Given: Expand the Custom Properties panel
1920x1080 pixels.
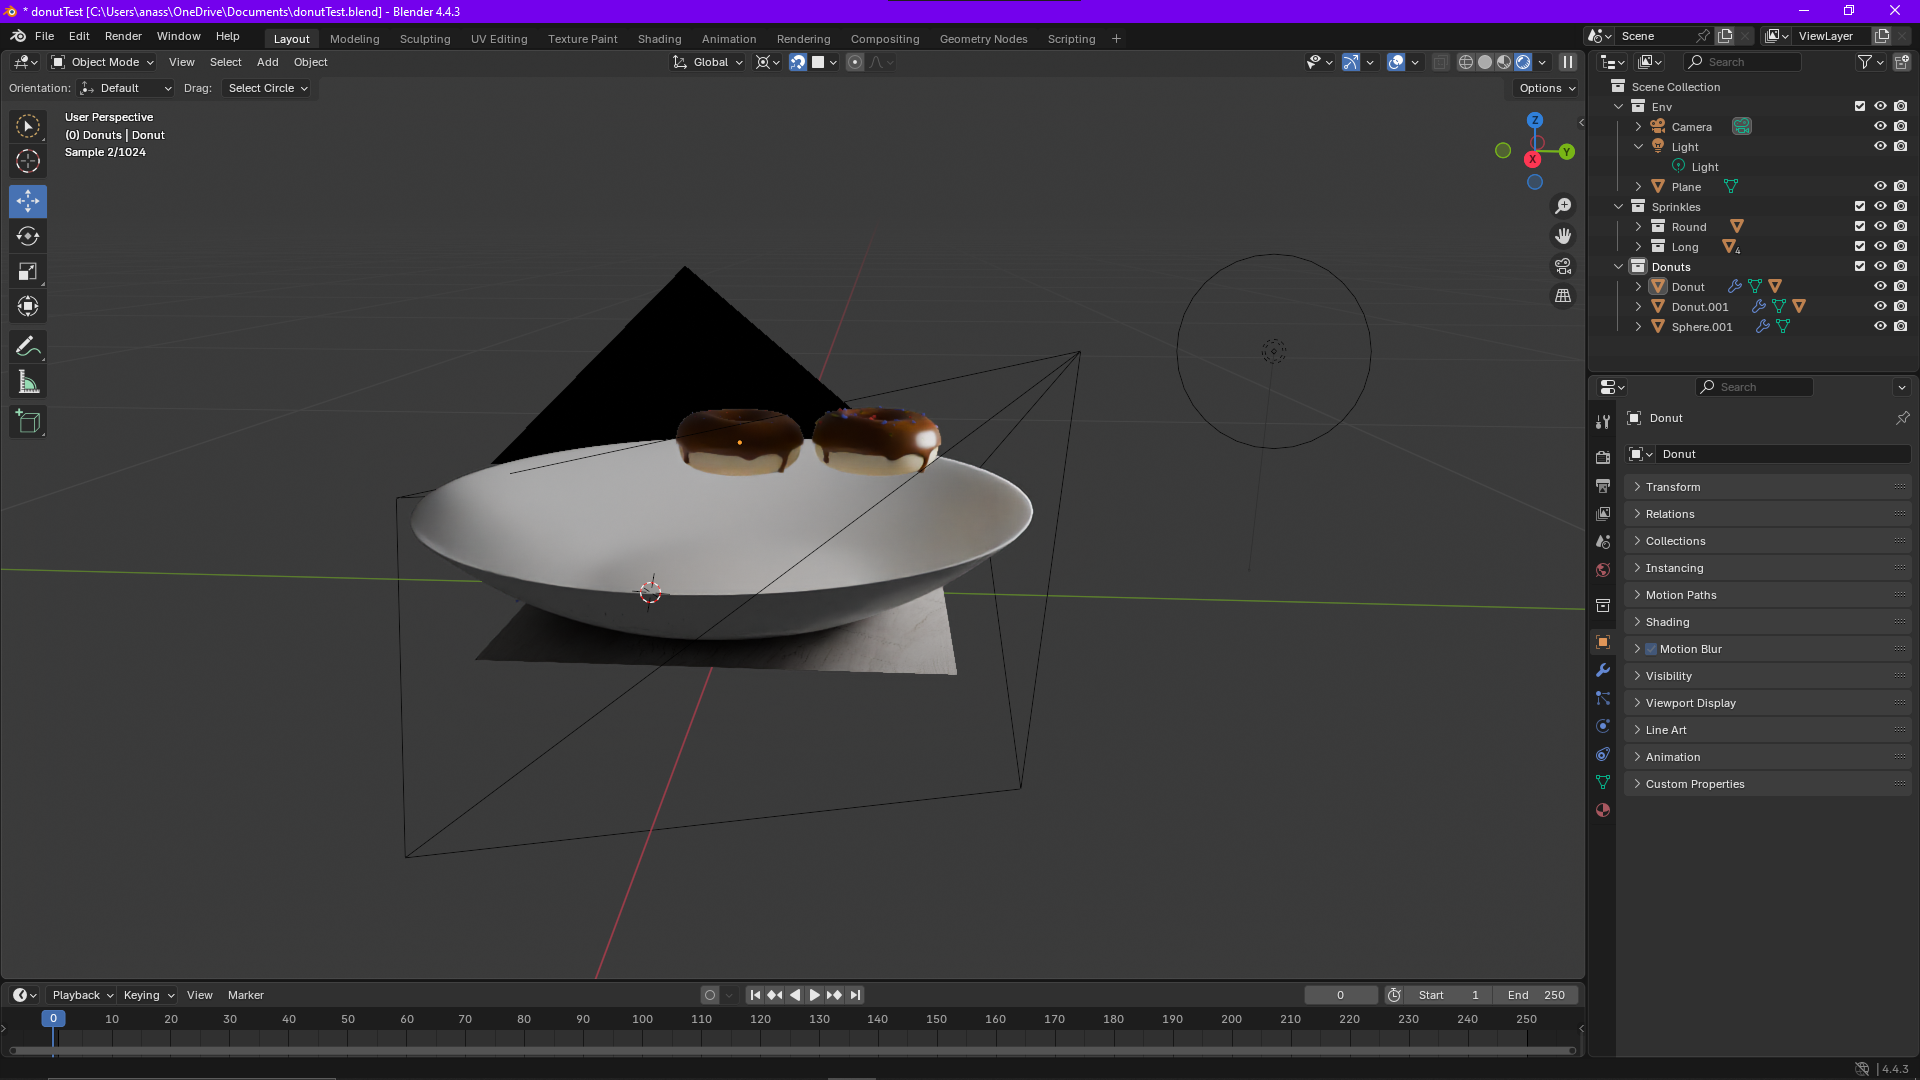Looking at the screenshot, I should (1767, 784).
